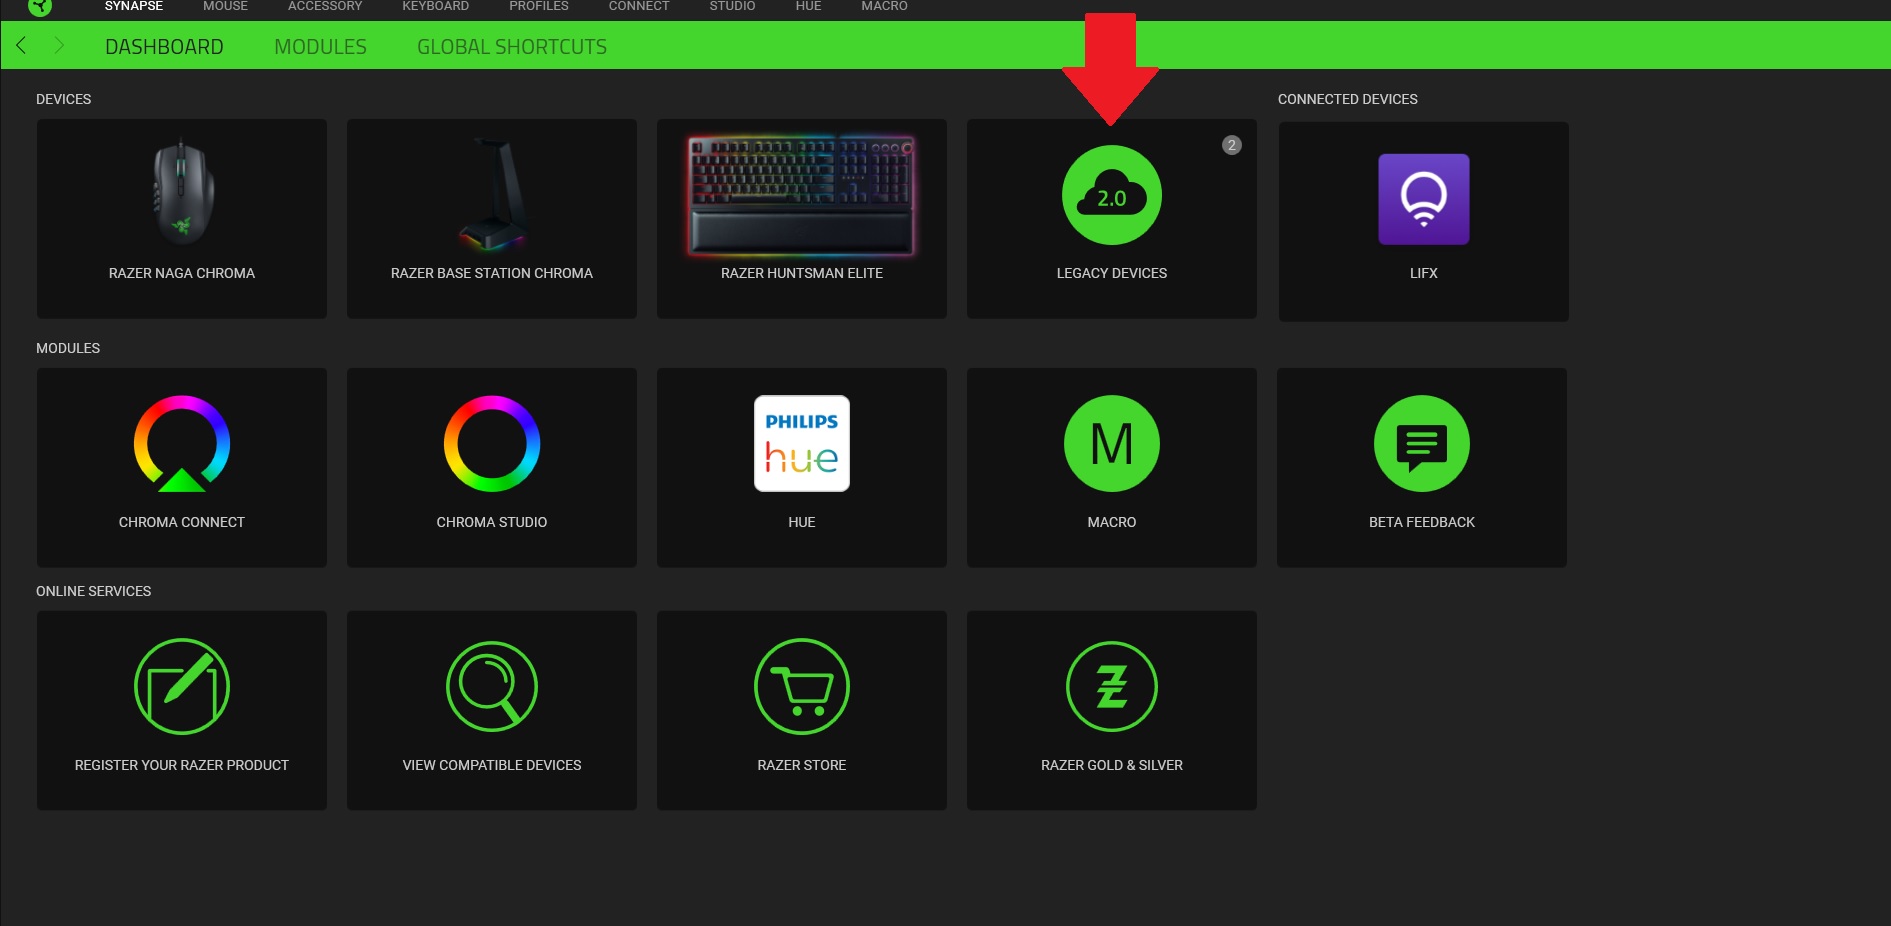Click the Beta Feedback label

(x=1422, y=522)
